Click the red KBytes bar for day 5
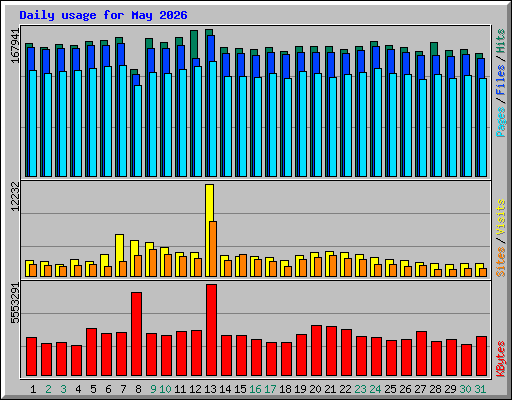512x400 pixels. [x=91, y=352]
